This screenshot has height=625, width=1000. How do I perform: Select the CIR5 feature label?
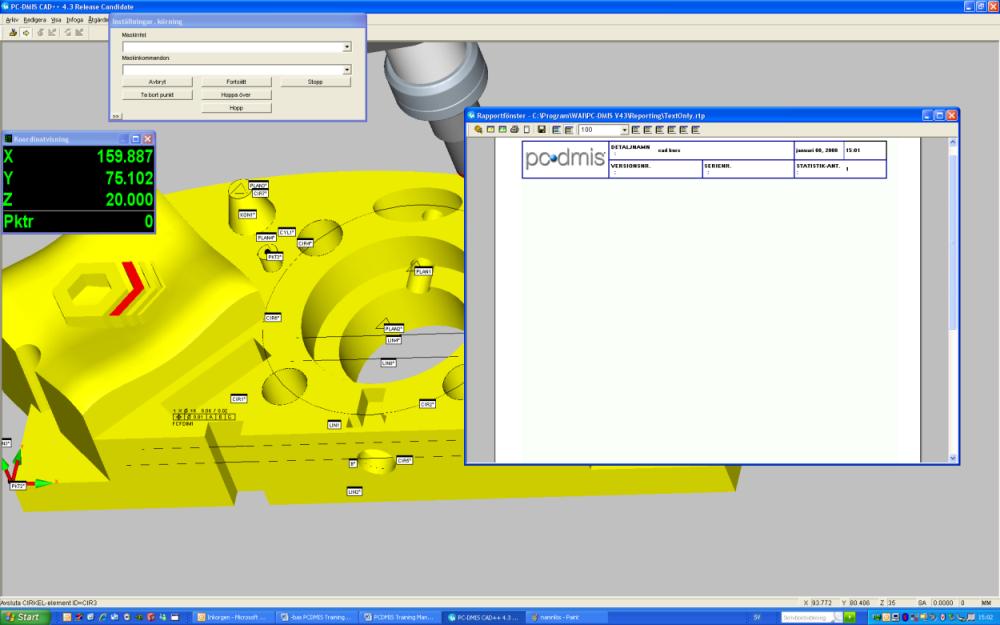pyautogui.click(x=404, y=460)
